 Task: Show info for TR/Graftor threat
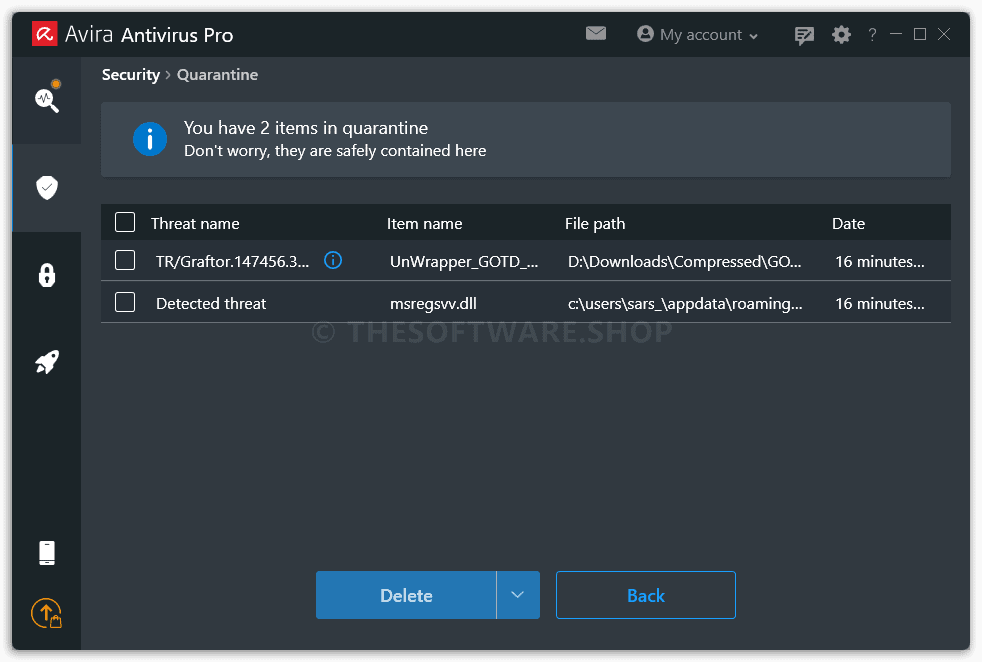[333, 260]
